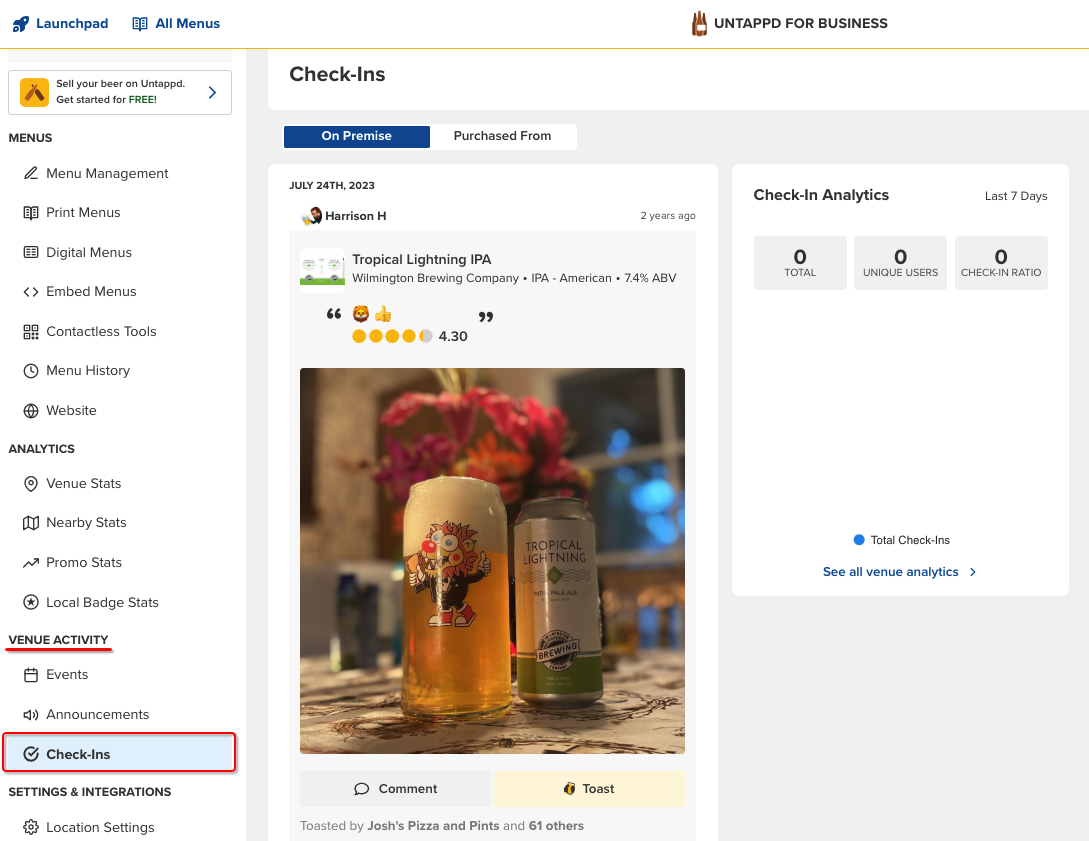
Task: Click the See all venue analytics chevron
Action: [973, 572]
